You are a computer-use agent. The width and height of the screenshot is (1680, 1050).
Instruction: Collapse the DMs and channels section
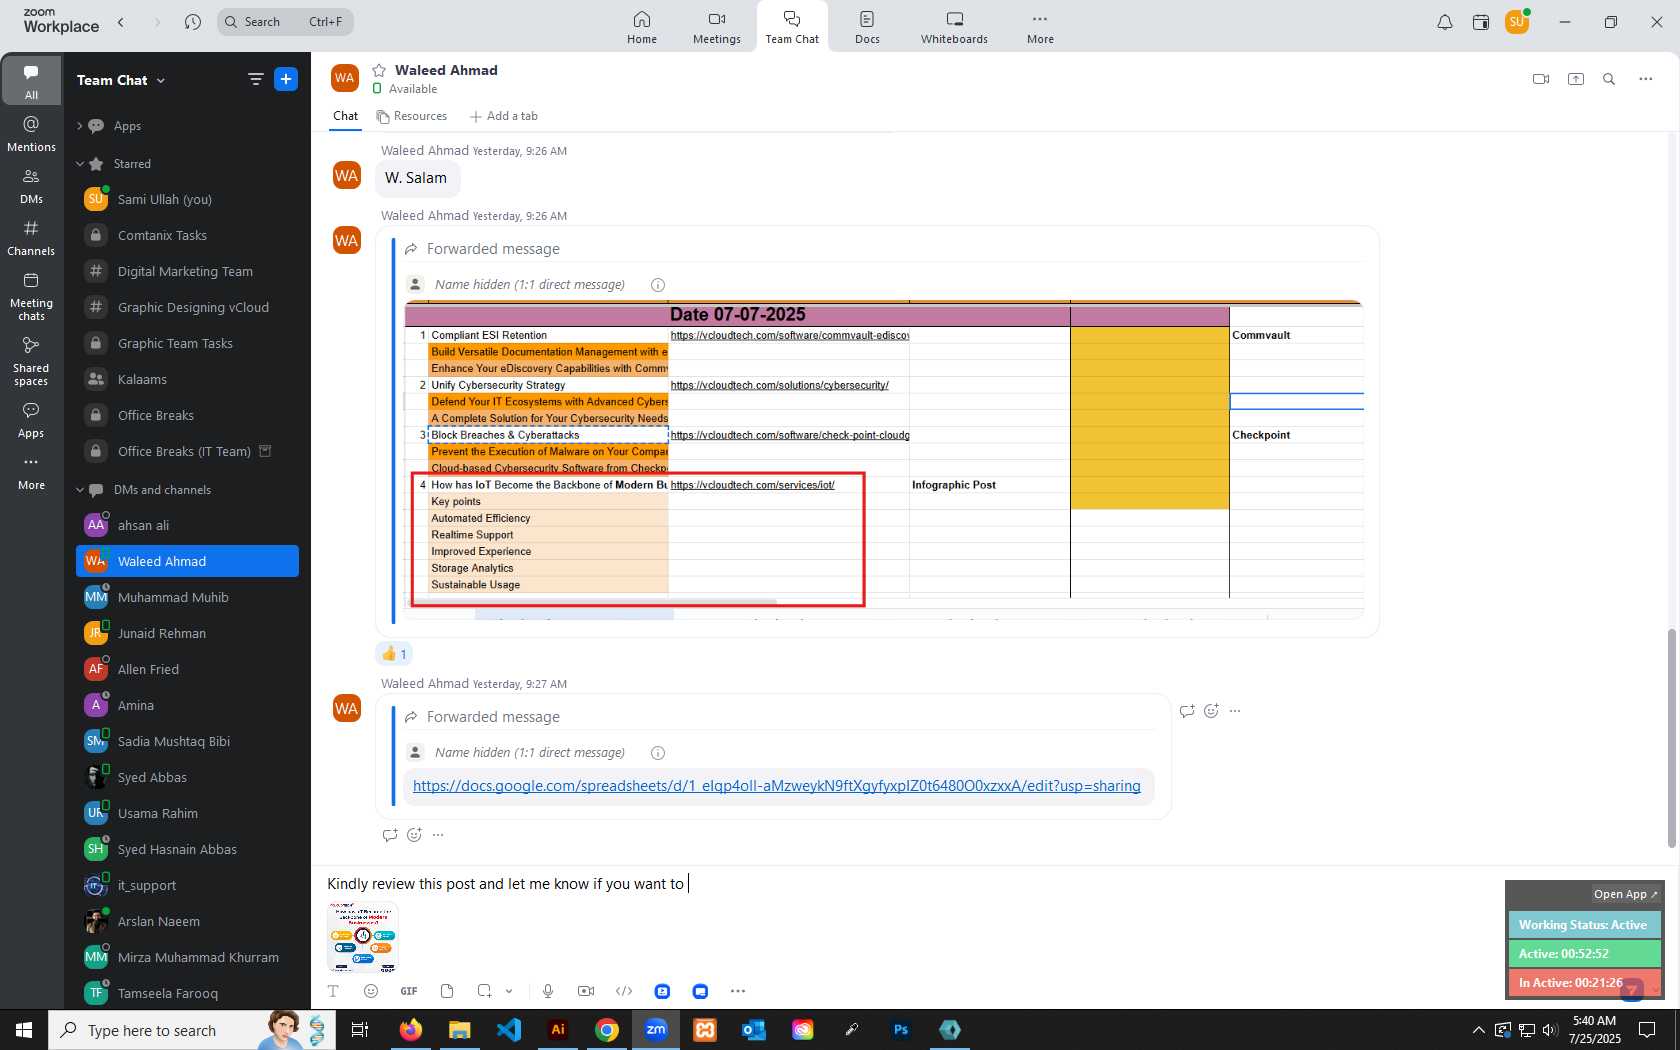tap(79, 490)
